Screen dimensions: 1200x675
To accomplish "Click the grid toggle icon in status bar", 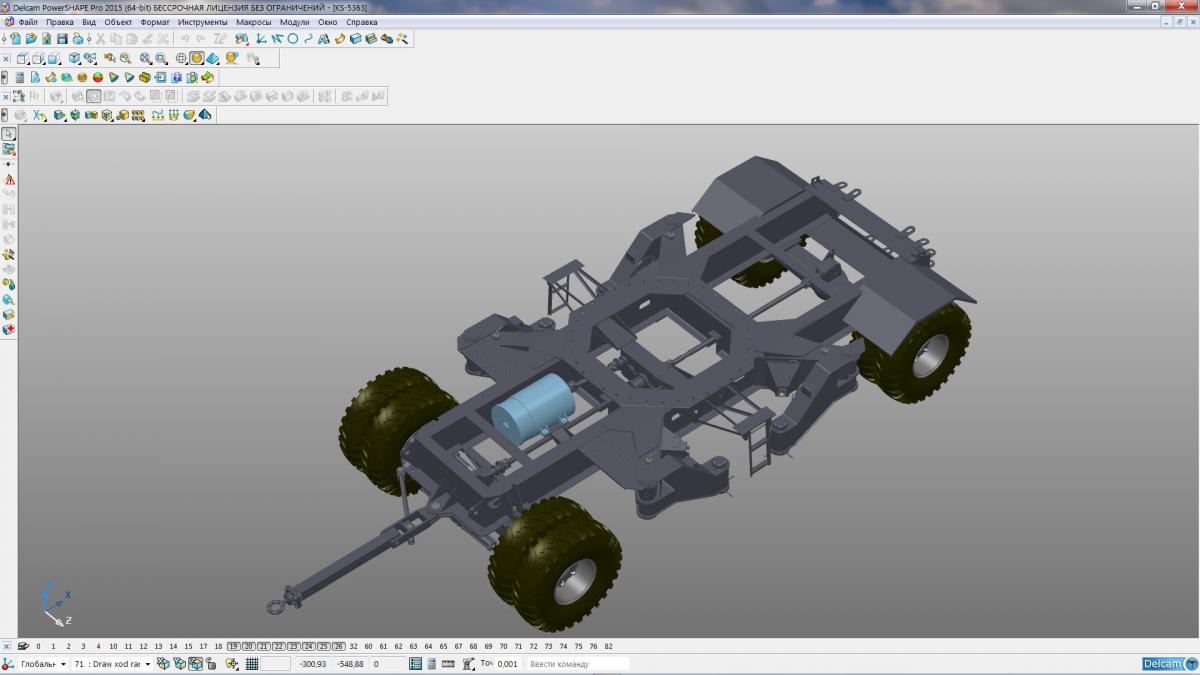I will (252, 663).
